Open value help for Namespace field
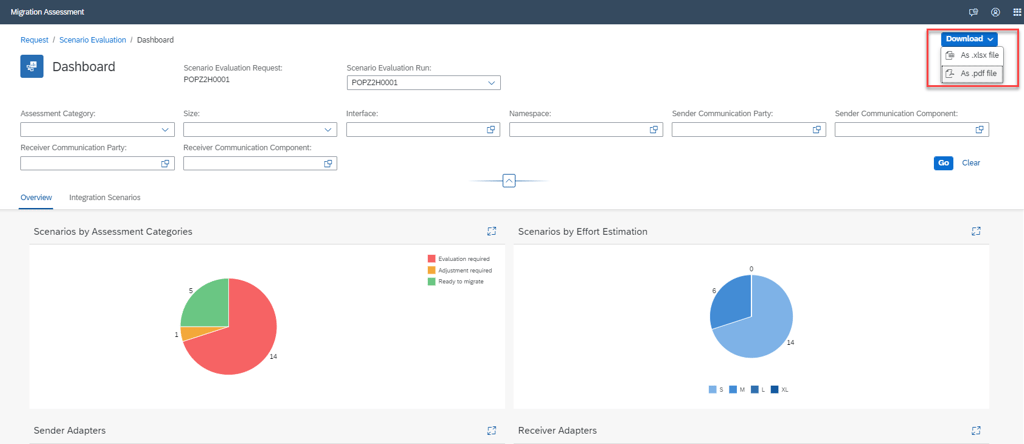Viewport: 1024px width, 444px height. tap(654, 130)
